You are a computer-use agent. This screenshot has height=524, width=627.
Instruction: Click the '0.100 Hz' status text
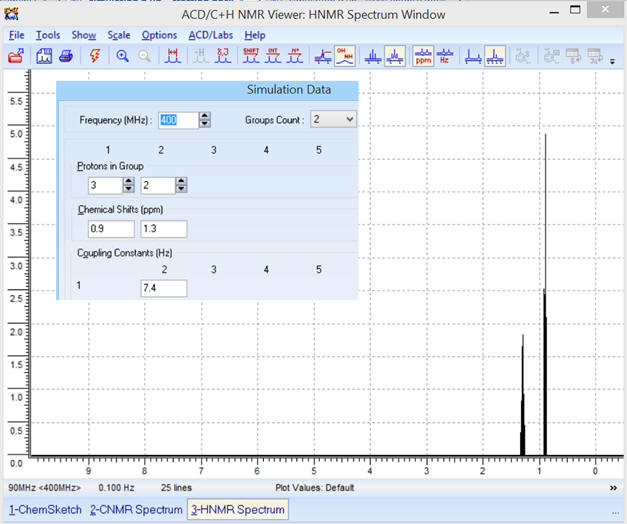pos(116,488)
